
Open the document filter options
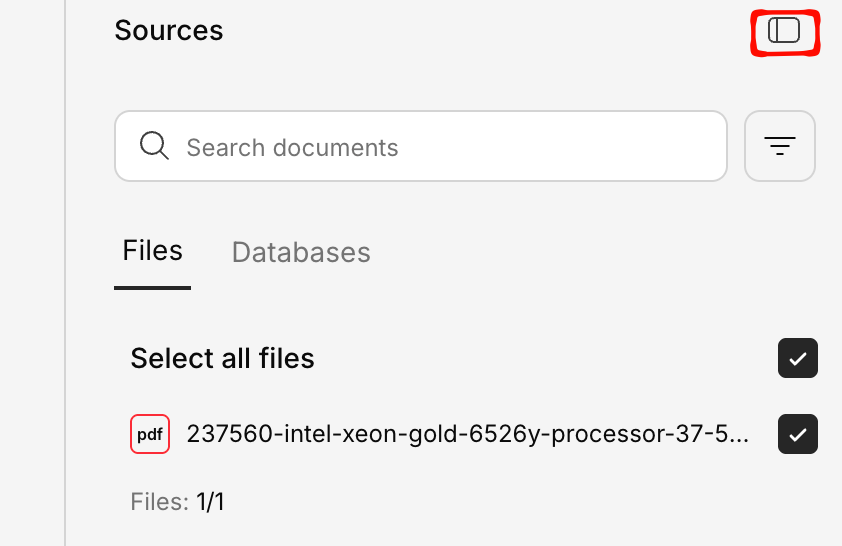[x=780, y=146]
